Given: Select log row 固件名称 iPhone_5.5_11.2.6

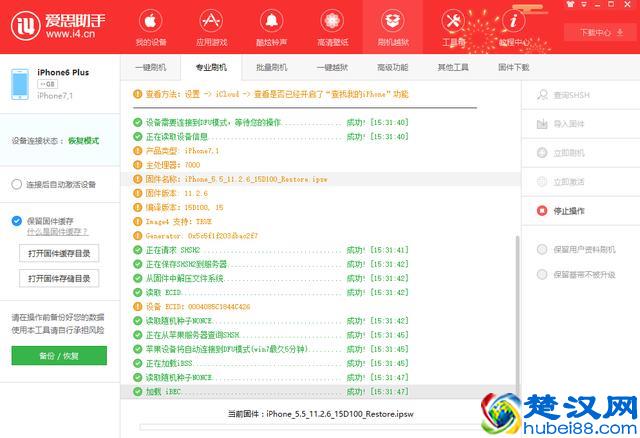Looking at the screenshot, I should 320,179.
